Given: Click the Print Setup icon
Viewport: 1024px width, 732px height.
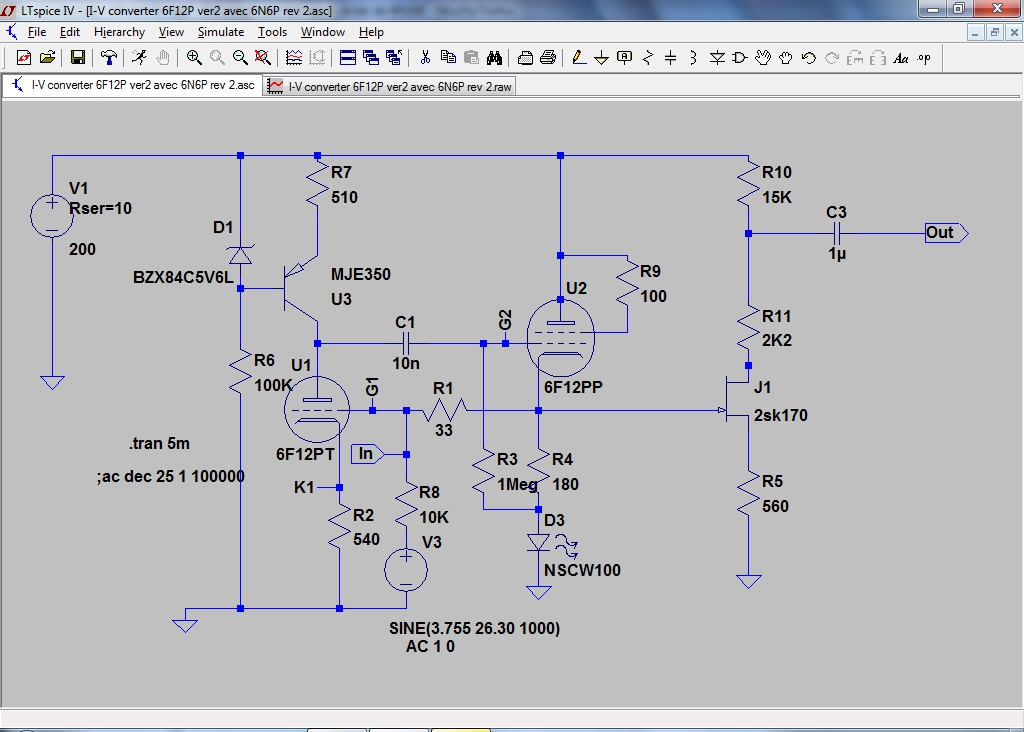Looking at the screenshot, I should coord(525,58).
